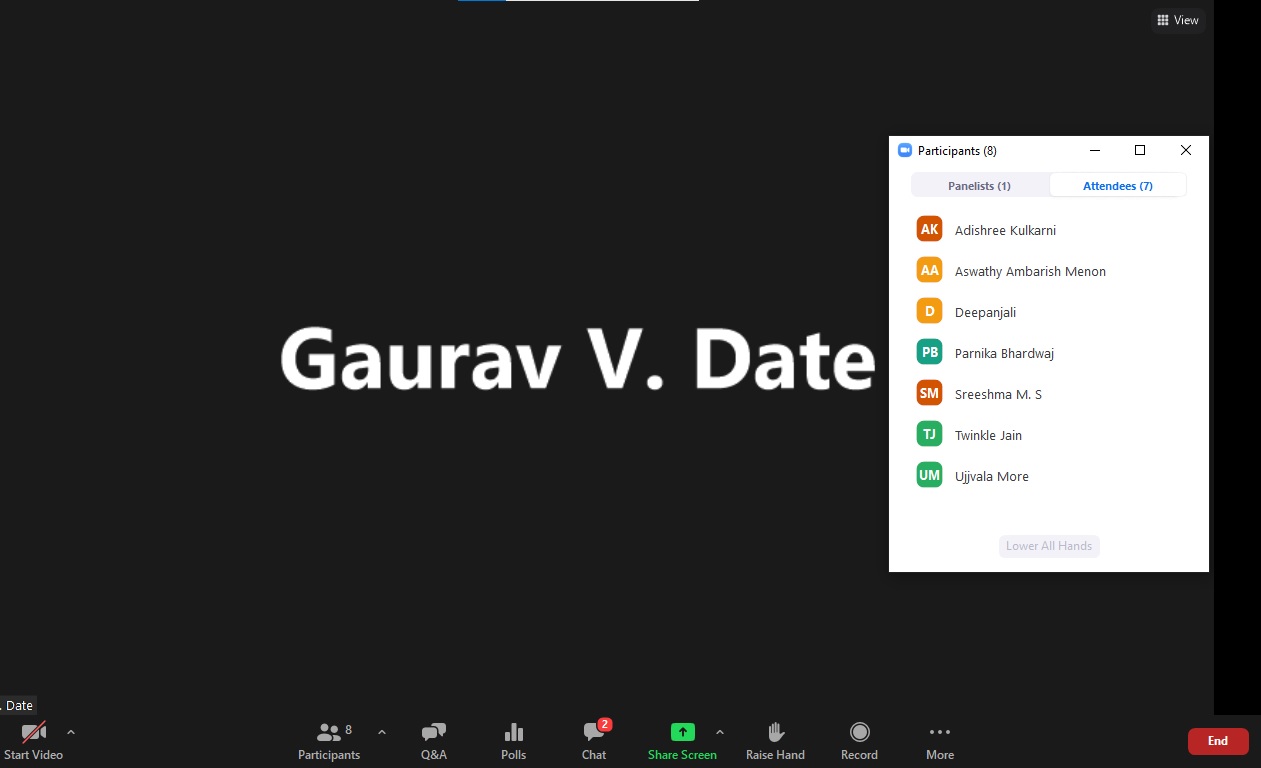The image size is (1261, 768).
Task: Open the More options icon
Action: [x=939, y=740]
